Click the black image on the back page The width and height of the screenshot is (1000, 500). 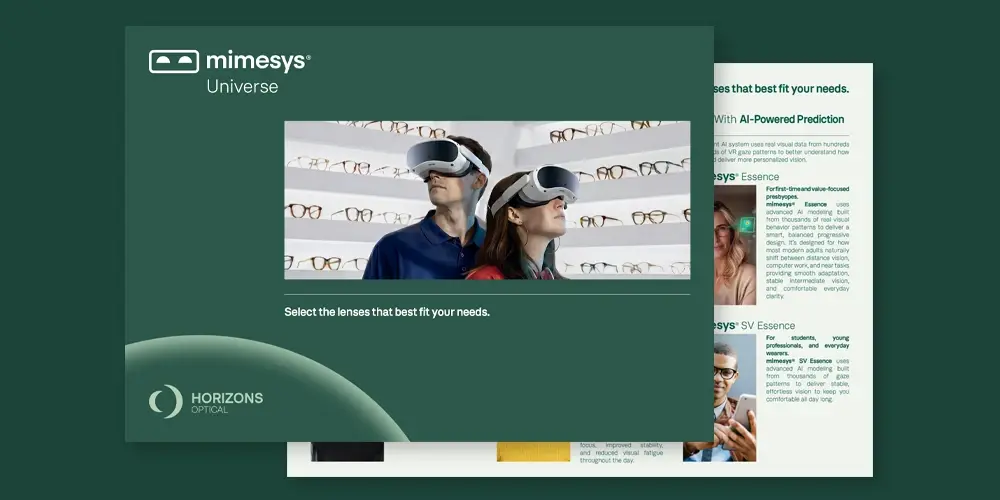coord(348,451)
